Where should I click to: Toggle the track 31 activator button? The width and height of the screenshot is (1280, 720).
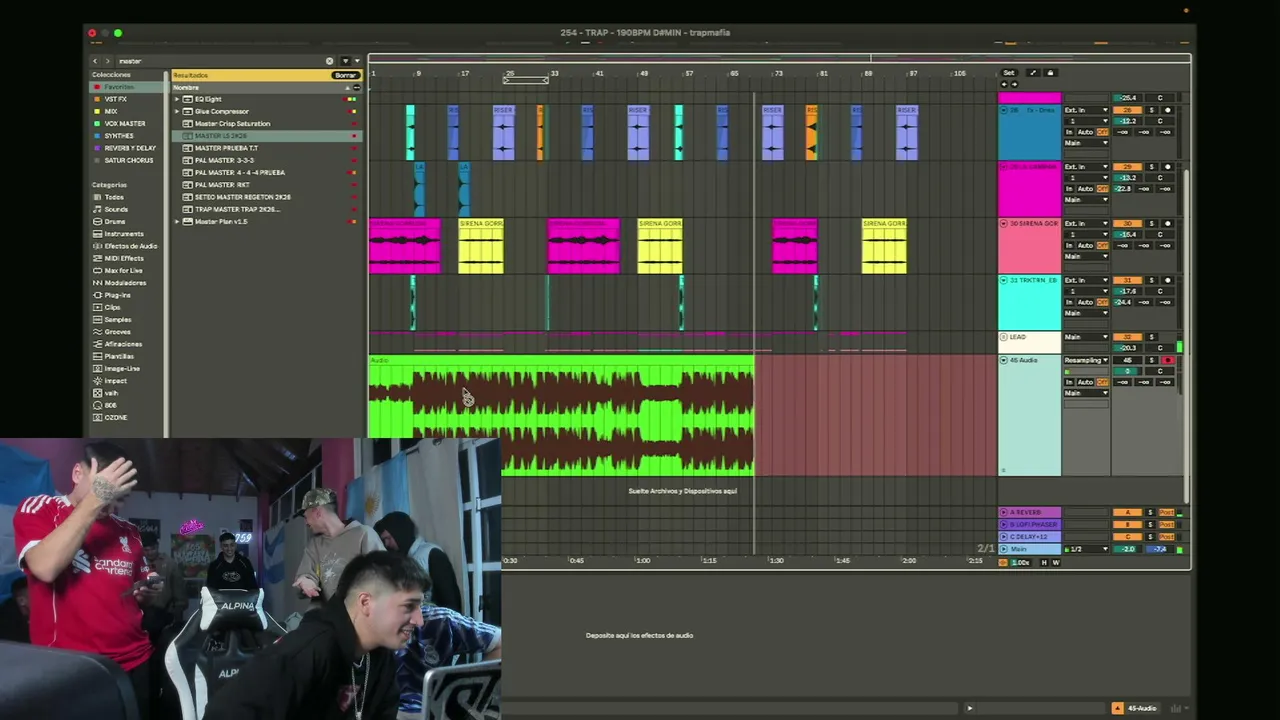pos(1128,280)
